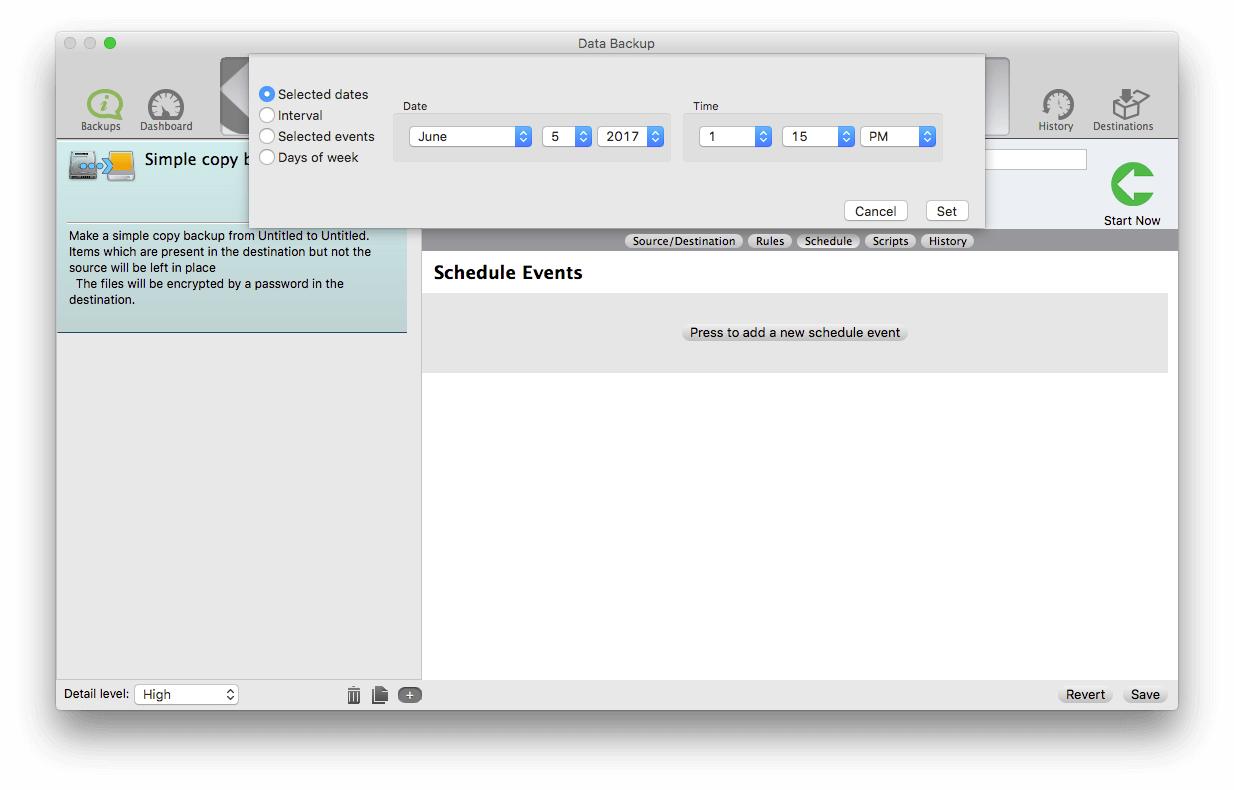Click the Set button
The height and width of the screenshot is (790, 1234).
[946, 211]
